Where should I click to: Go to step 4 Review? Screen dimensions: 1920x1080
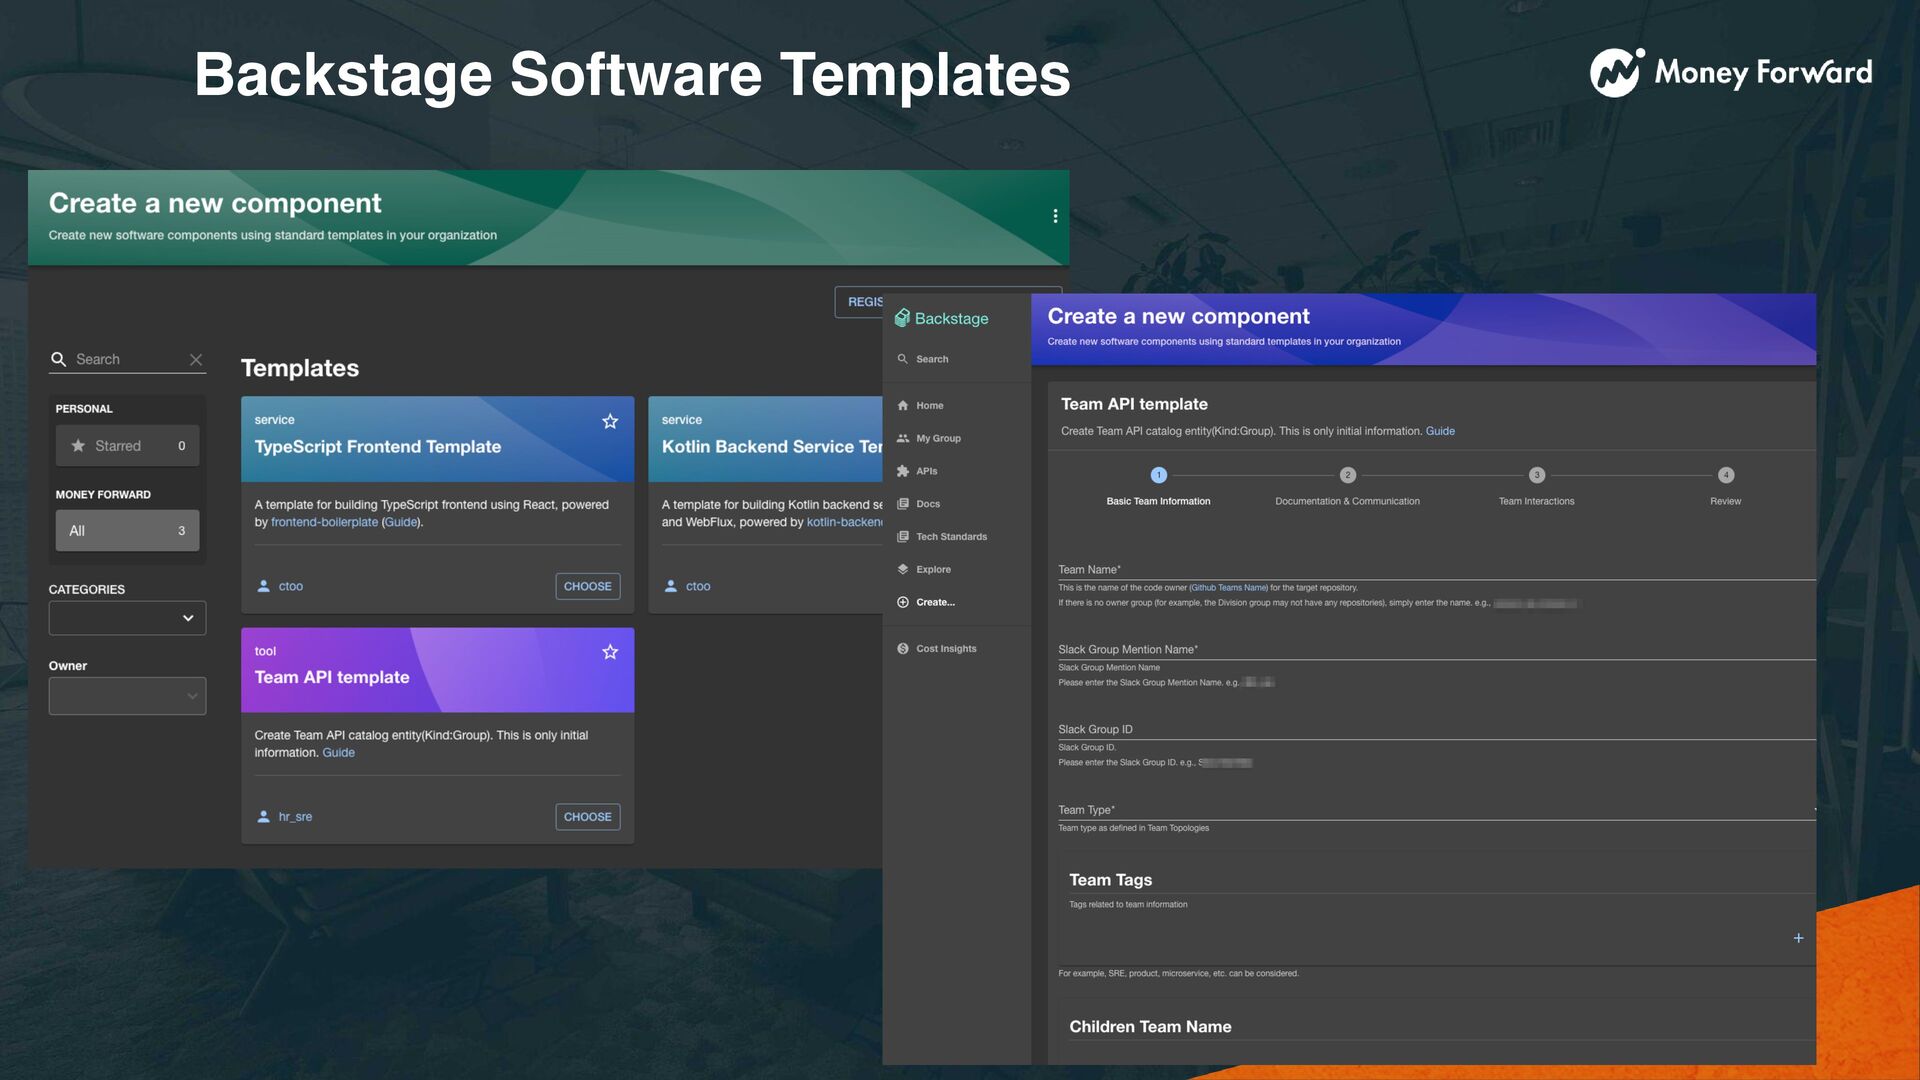coord(1725,486)
